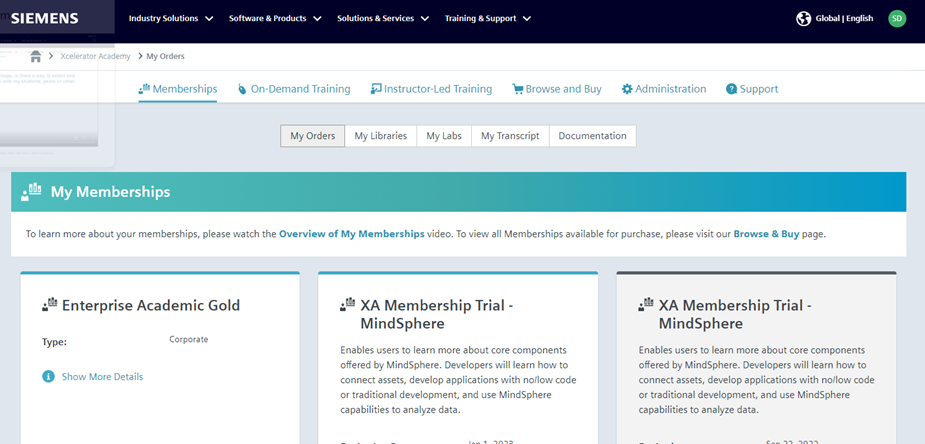Click the Instructor-Led Training icon

coord(376,89)
